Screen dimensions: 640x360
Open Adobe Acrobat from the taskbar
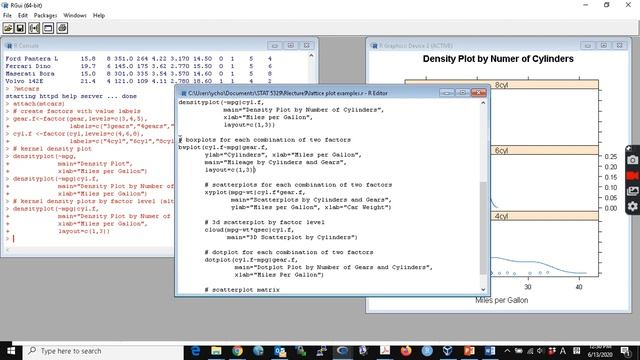[x=384, y=351]
